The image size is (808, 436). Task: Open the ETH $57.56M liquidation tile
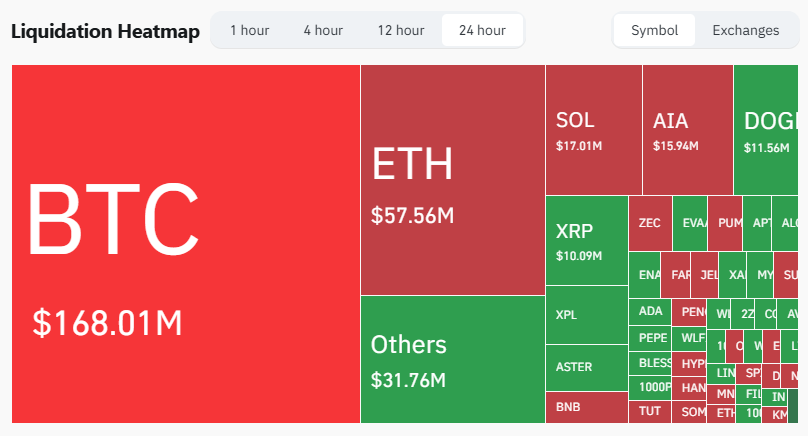(x=452, y=180)
